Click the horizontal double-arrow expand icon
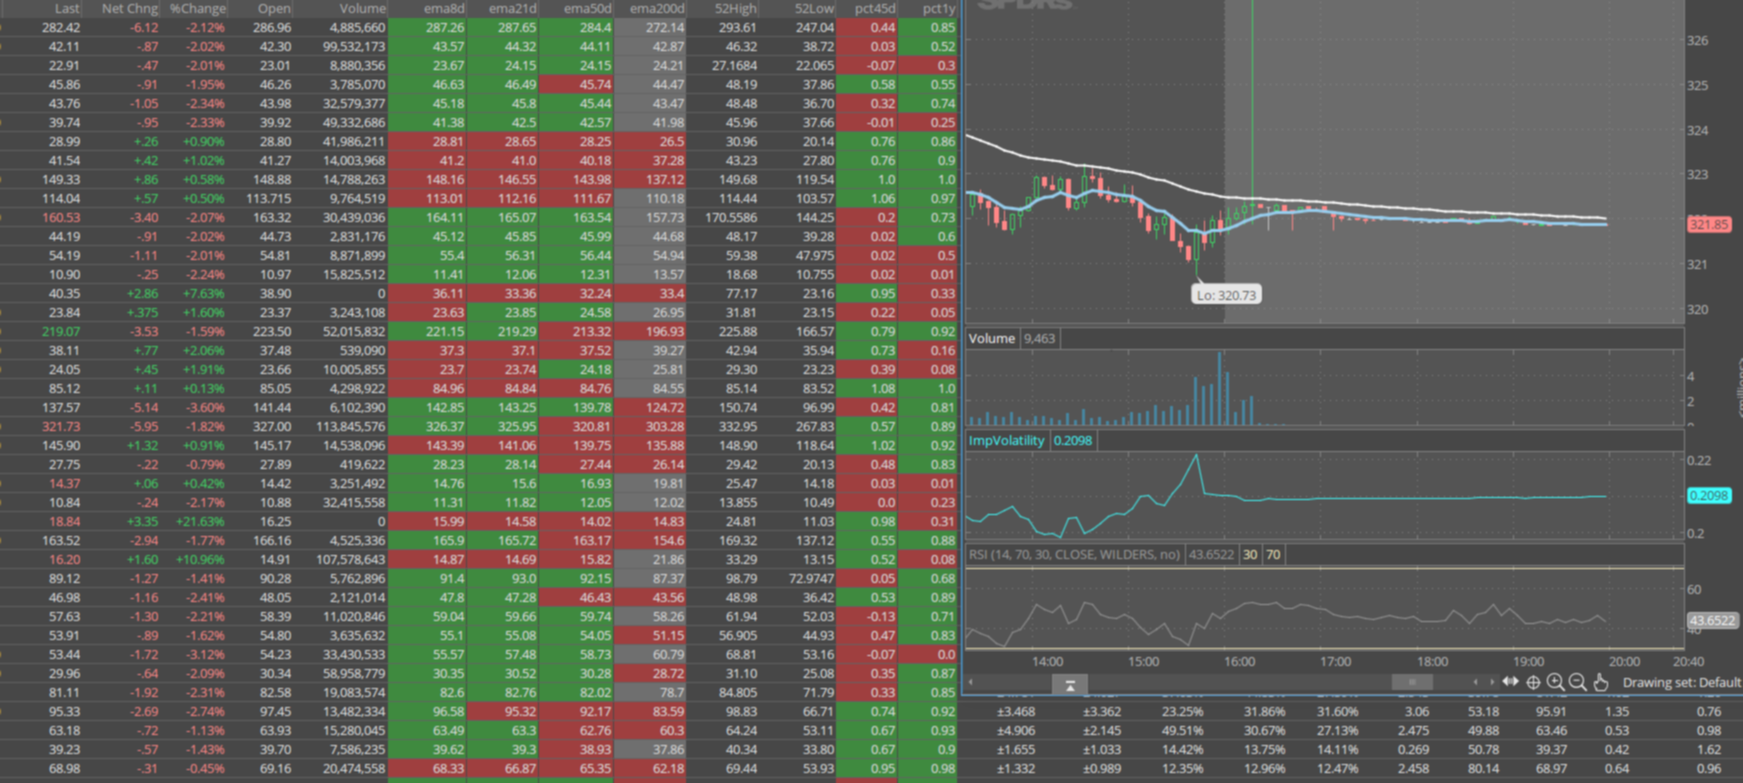The width and height of the screenshot is (1743, 783). pos(1510,682)
